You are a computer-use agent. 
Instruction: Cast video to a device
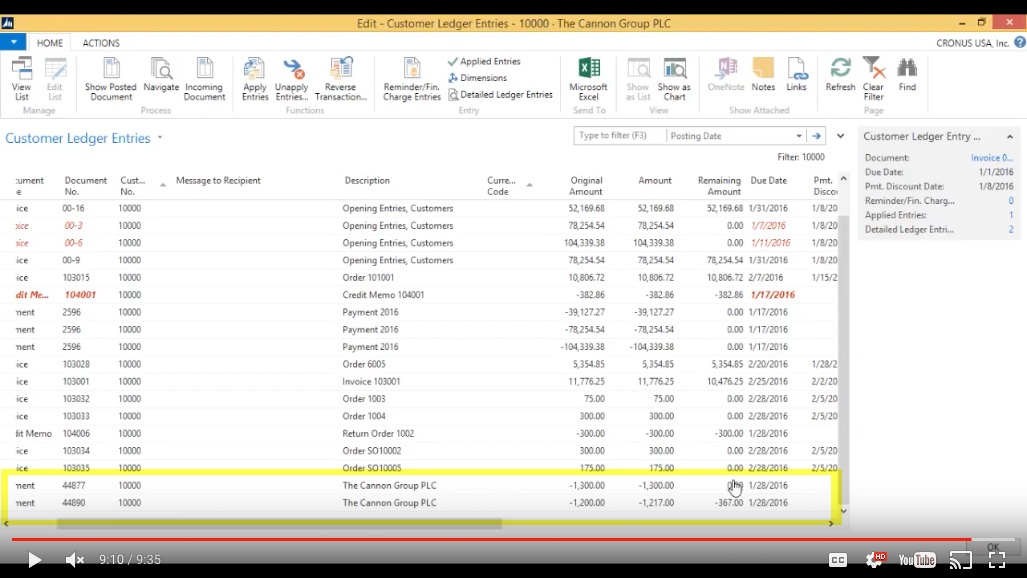coord(961,560)
